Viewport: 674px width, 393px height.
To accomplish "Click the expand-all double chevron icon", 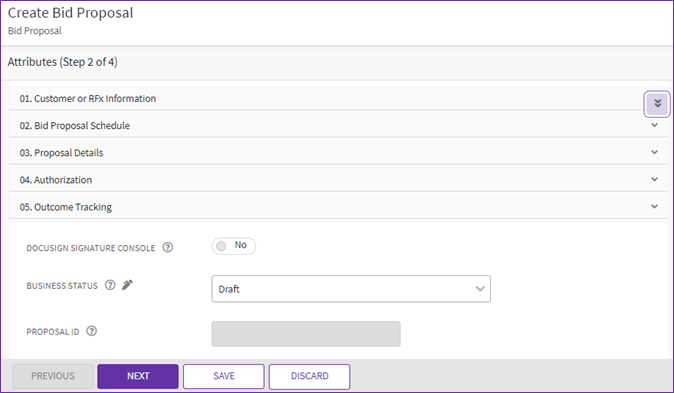I will coord(657,104).
